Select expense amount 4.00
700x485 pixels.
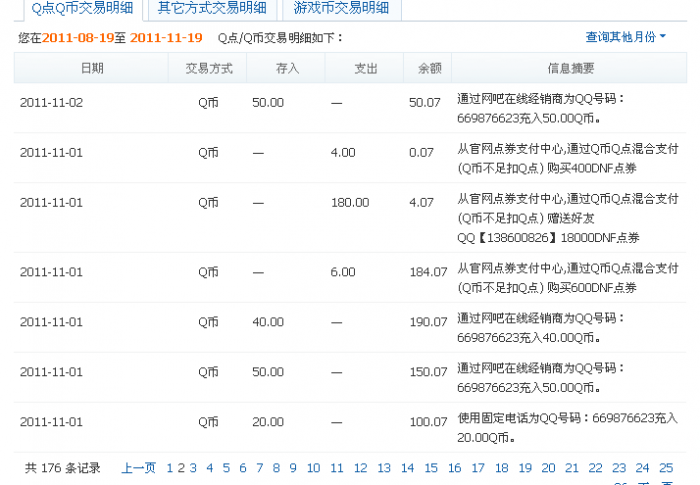click(x=343, y=153)
